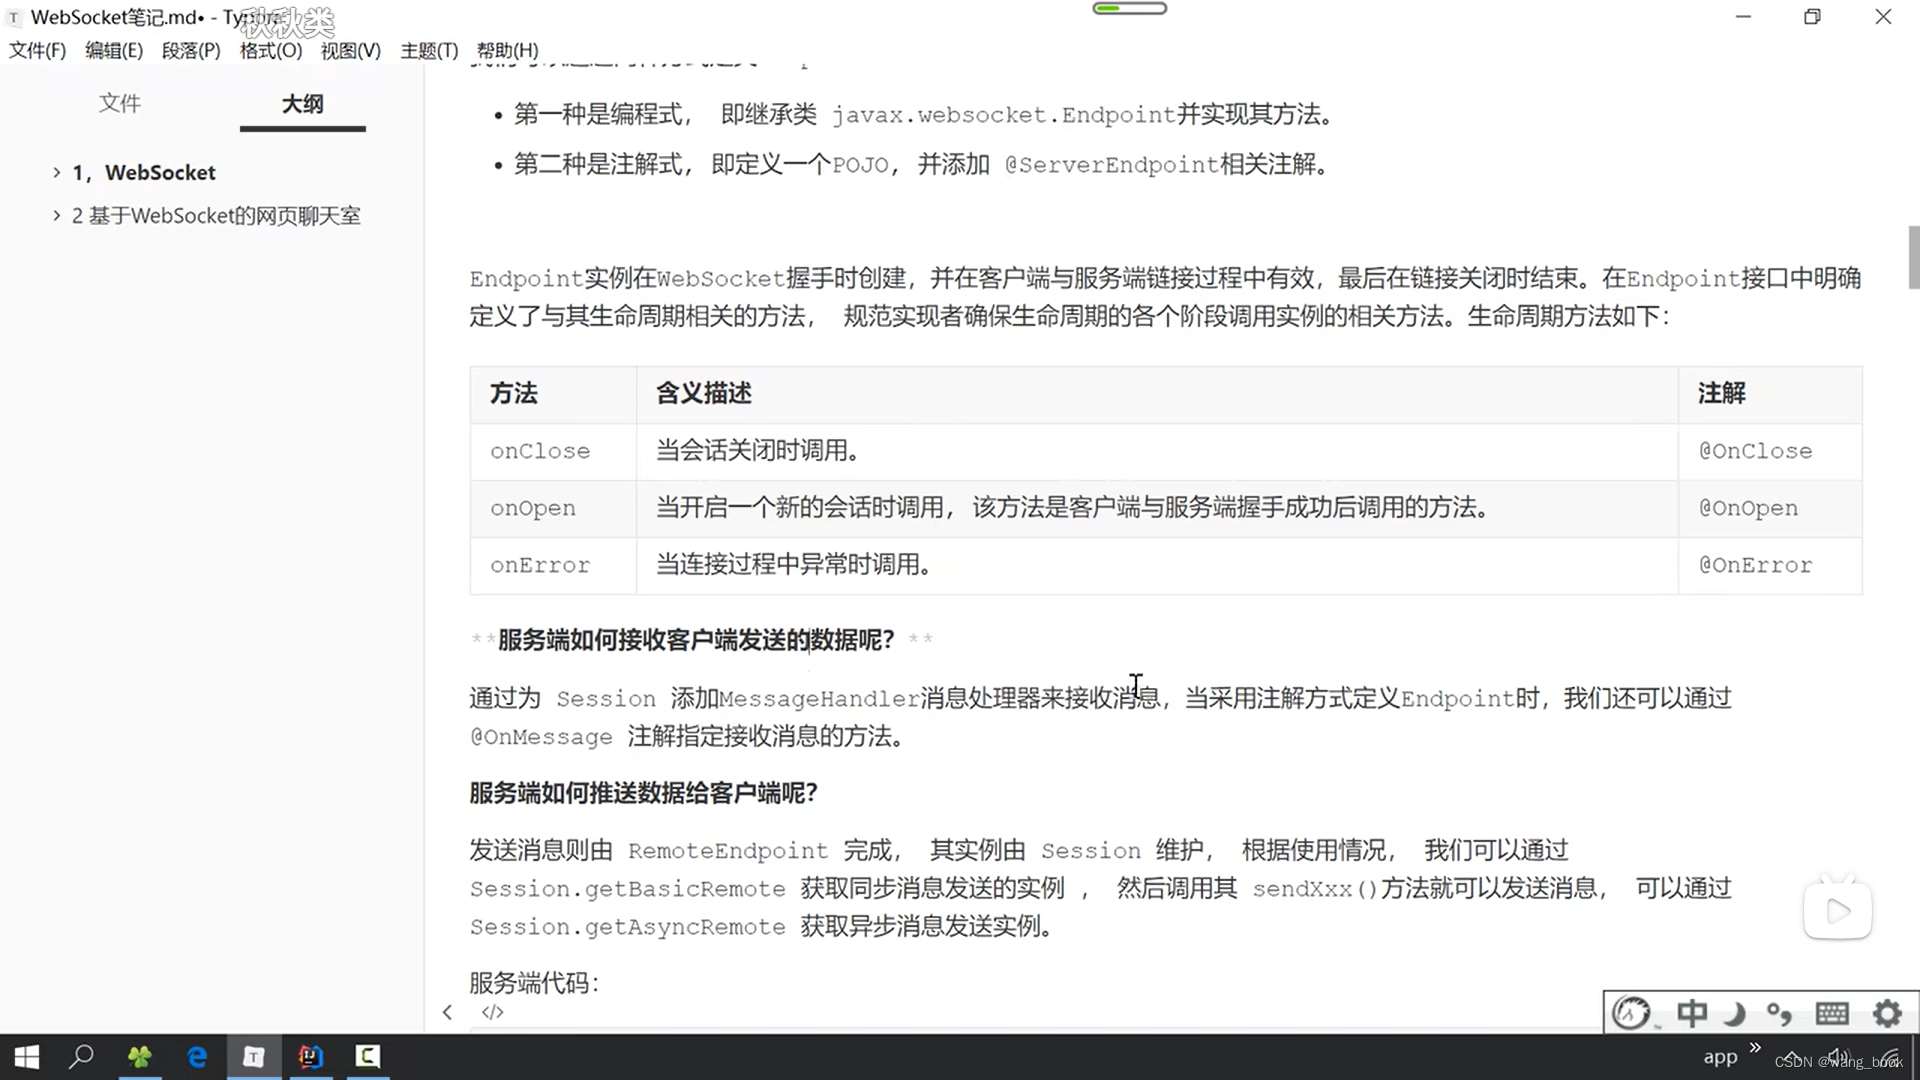This screenshot has height=1080, width=1920.
Task: Click the source code mode icon below the document
Action: point(492,1012)
